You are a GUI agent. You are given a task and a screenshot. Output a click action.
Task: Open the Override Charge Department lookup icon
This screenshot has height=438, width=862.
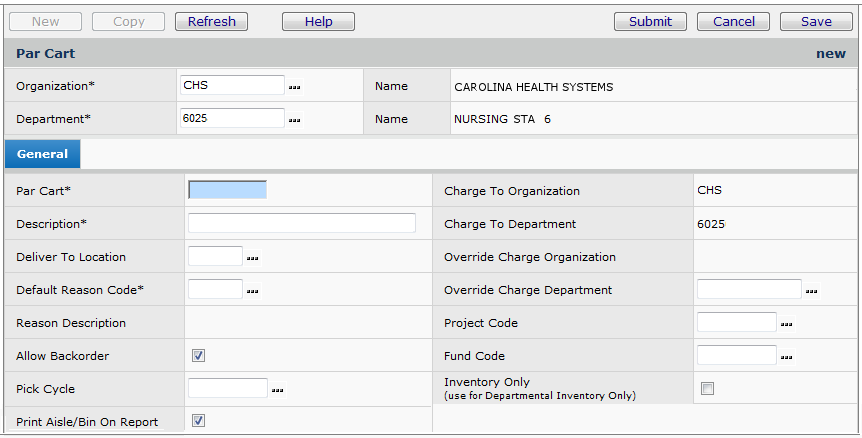[x=812, y=291]
